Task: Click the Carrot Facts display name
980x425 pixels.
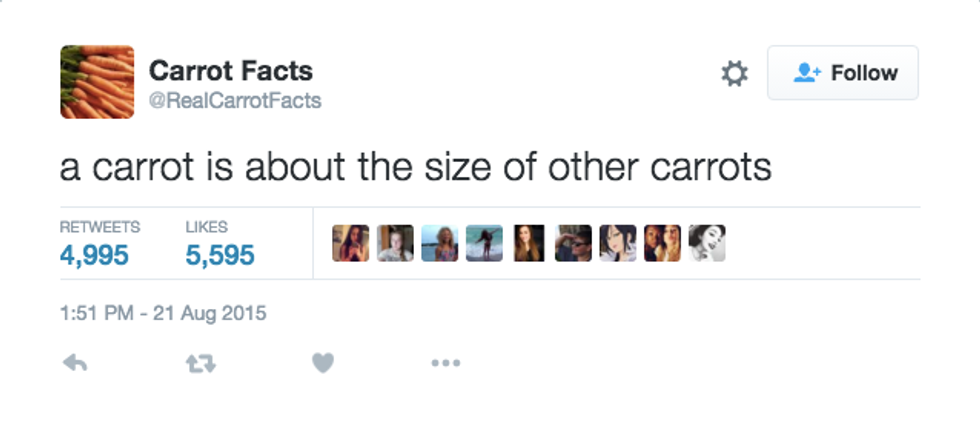Action: coord(230,71)
